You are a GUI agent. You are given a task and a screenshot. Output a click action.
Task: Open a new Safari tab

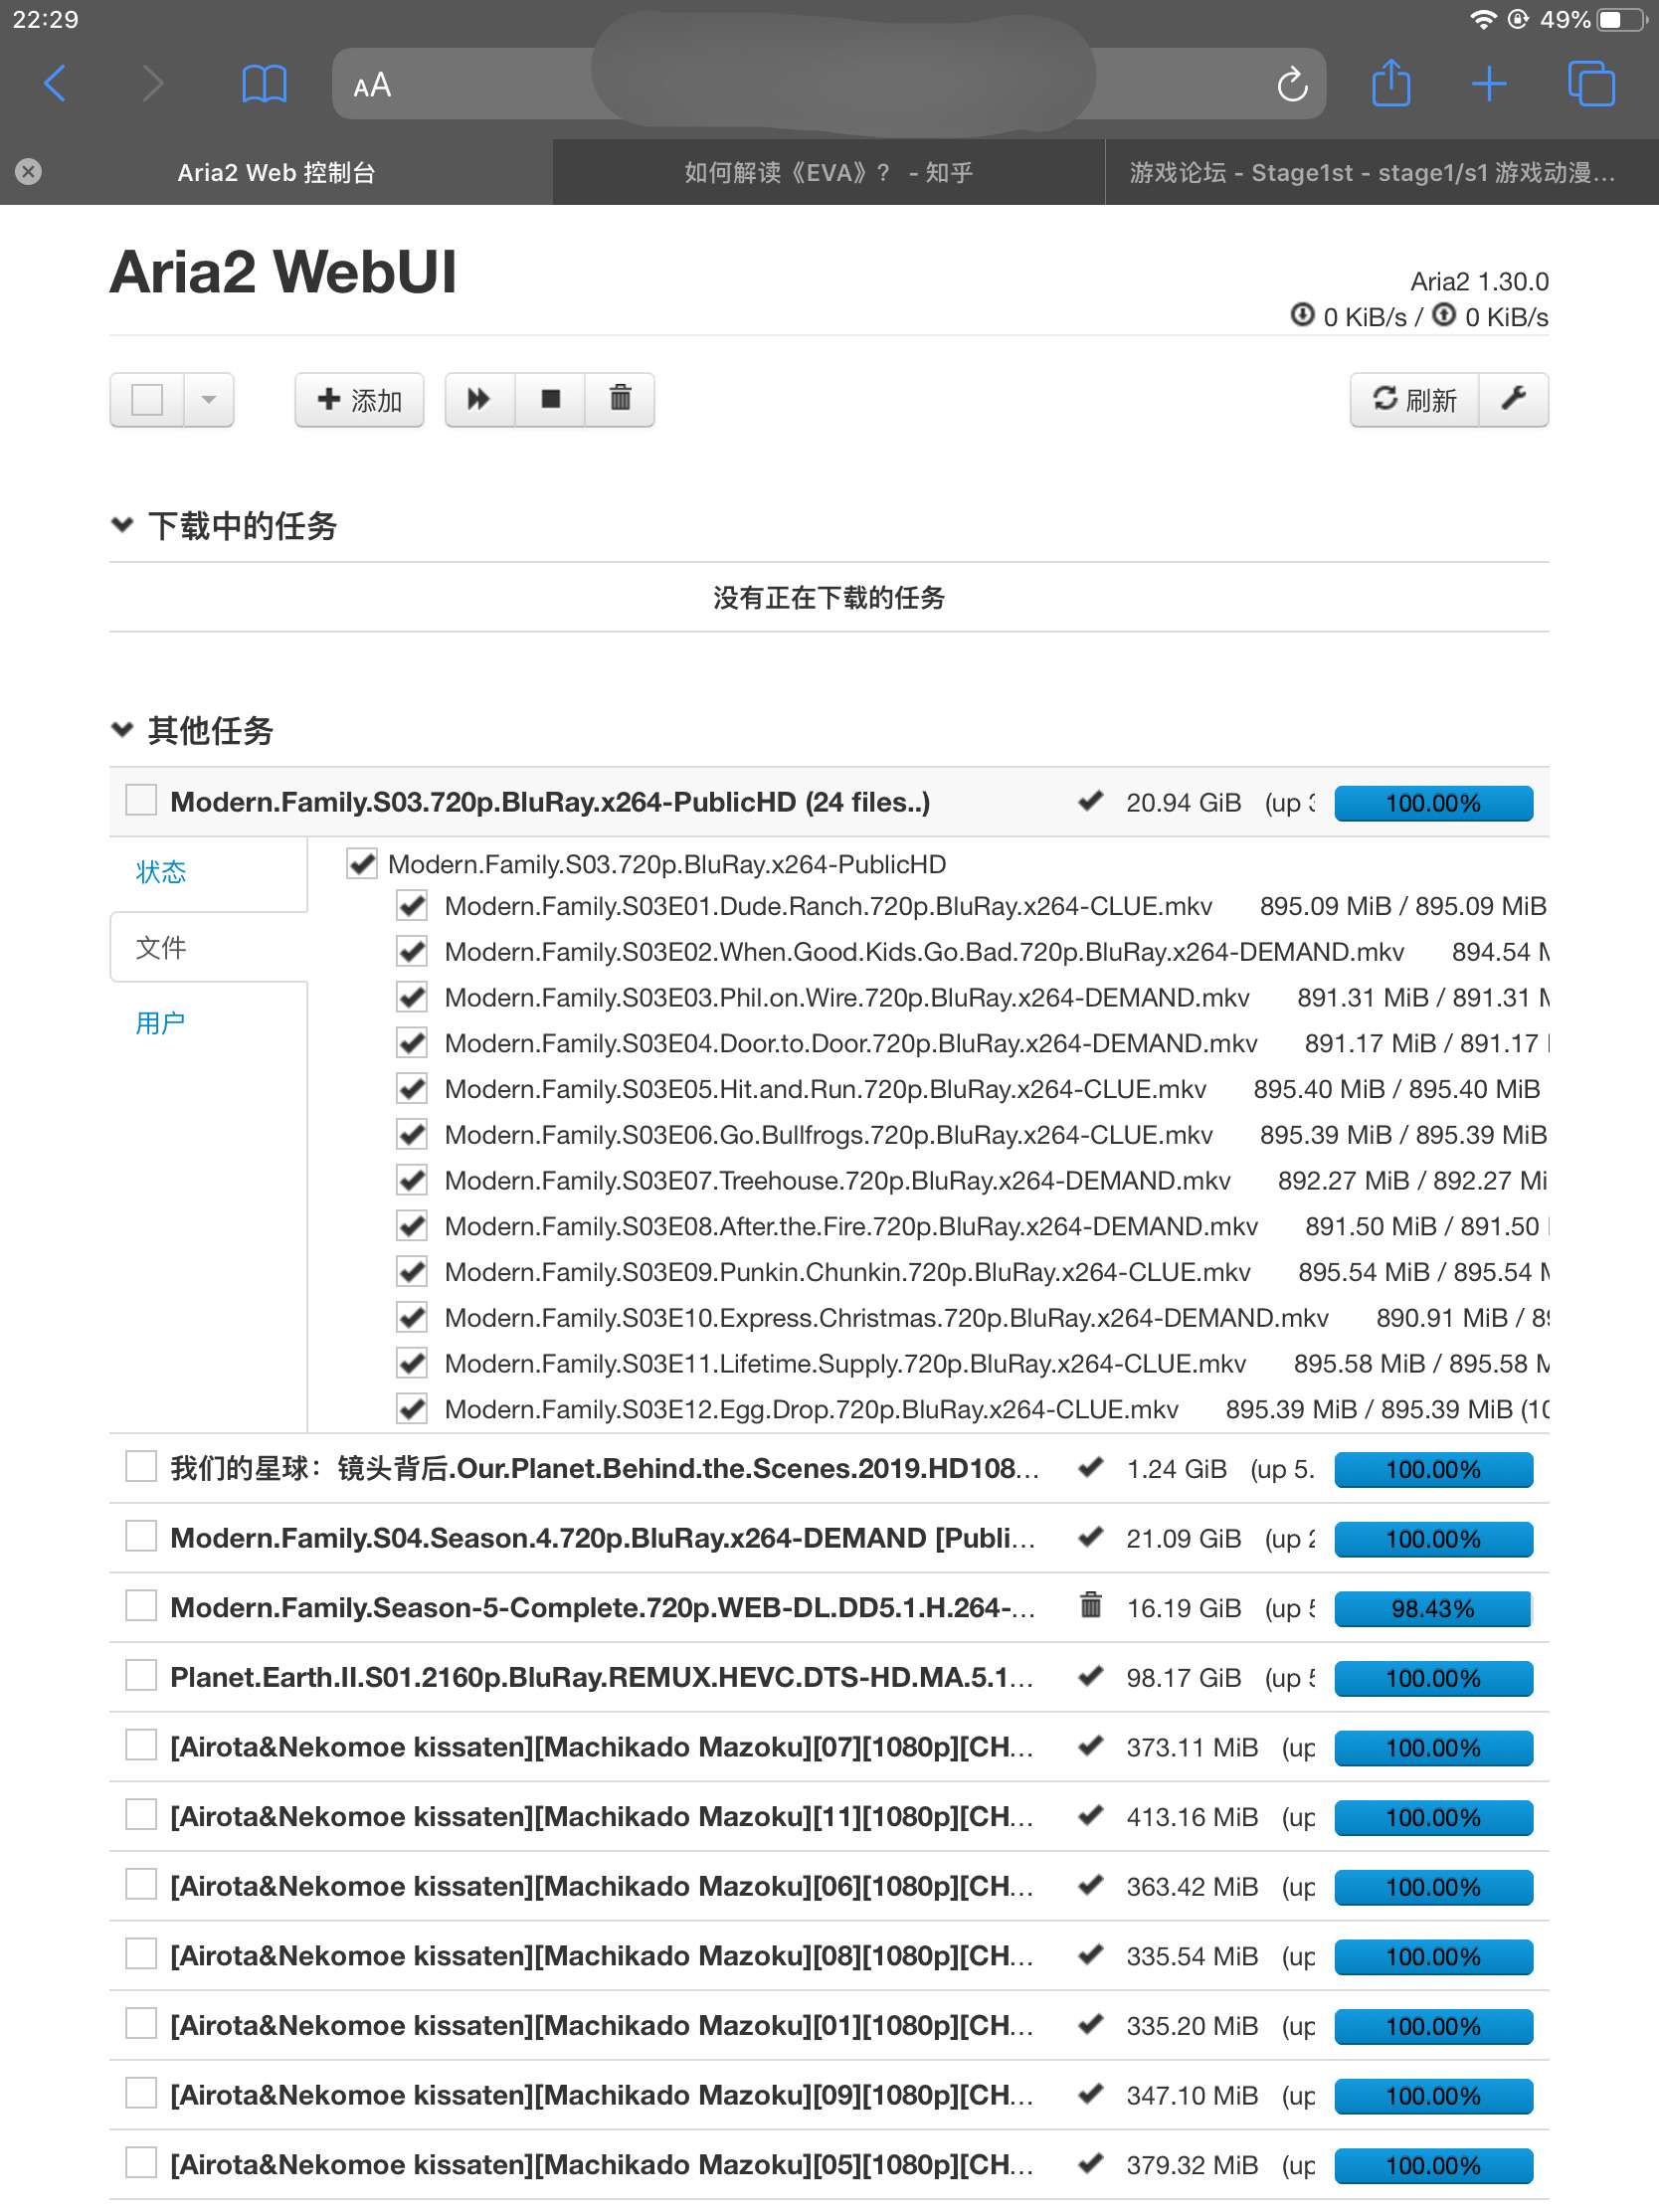[x=1489, y=84]
